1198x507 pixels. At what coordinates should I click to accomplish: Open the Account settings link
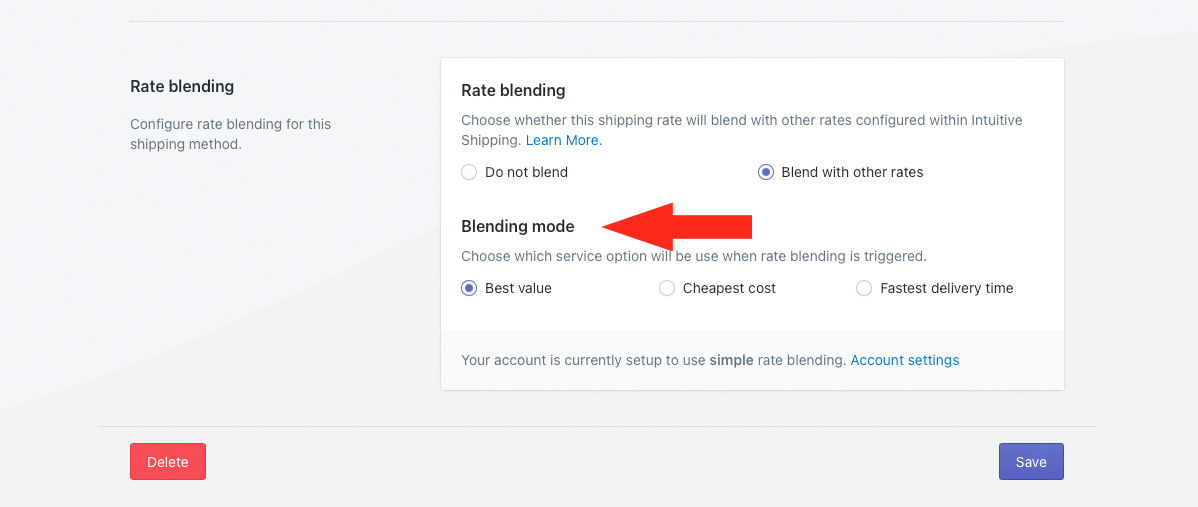pyautogui.click(x=904, y=360)
